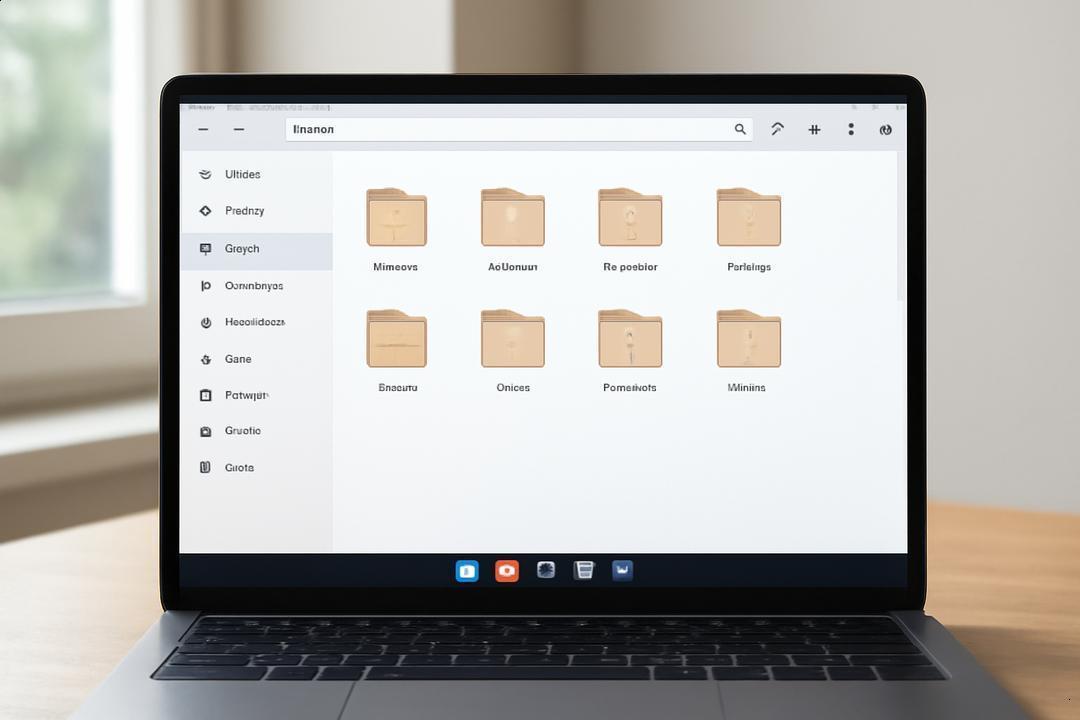Open the three-dot more options menu

click(851, 129)
